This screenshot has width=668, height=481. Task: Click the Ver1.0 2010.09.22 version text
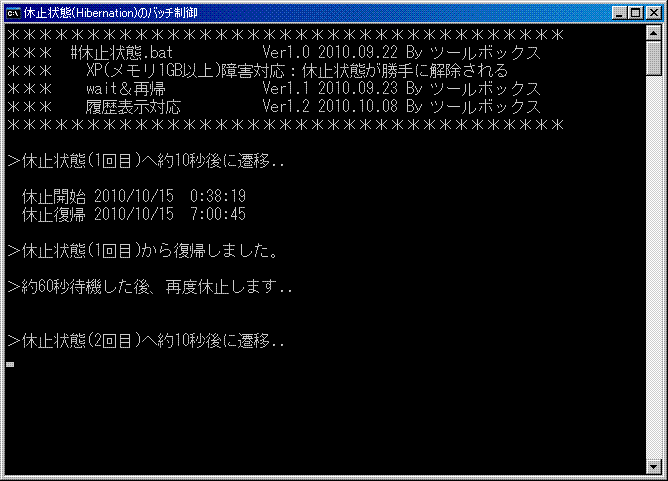click(x=330, y=52)
